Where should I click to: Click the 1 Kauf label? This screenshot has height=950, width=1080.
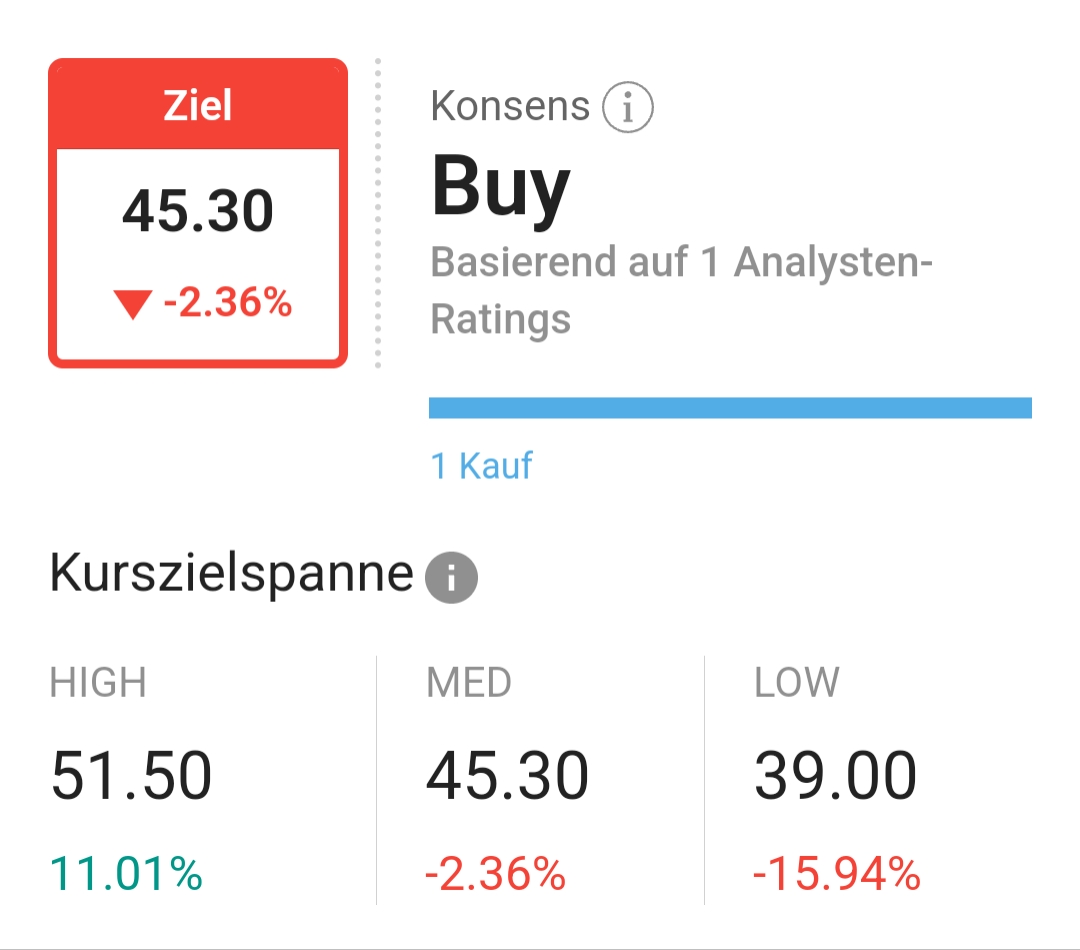point(481,466)
